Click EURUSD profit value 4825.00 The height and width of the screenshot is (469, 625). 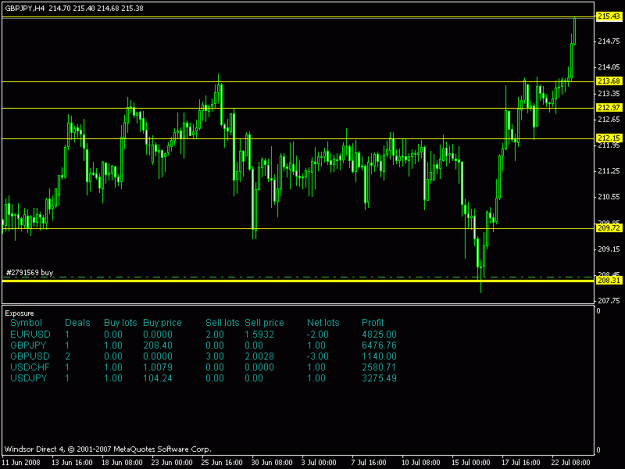[x=379, y=334]
